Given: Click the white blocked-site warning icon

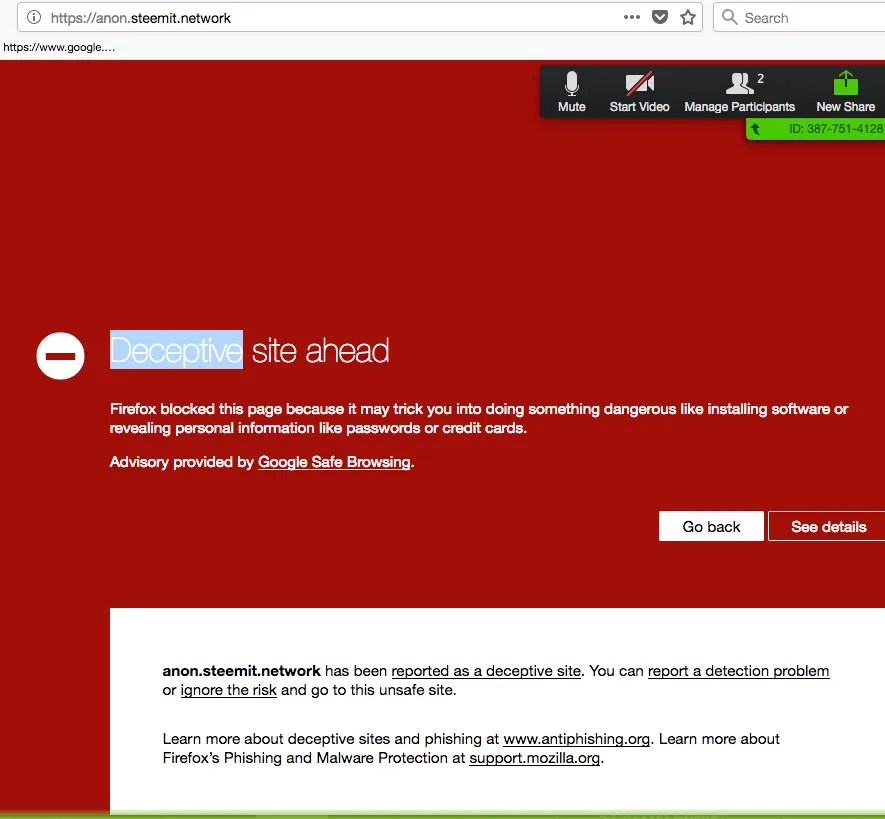Looking at the screenshot, I should pos(60,356).
